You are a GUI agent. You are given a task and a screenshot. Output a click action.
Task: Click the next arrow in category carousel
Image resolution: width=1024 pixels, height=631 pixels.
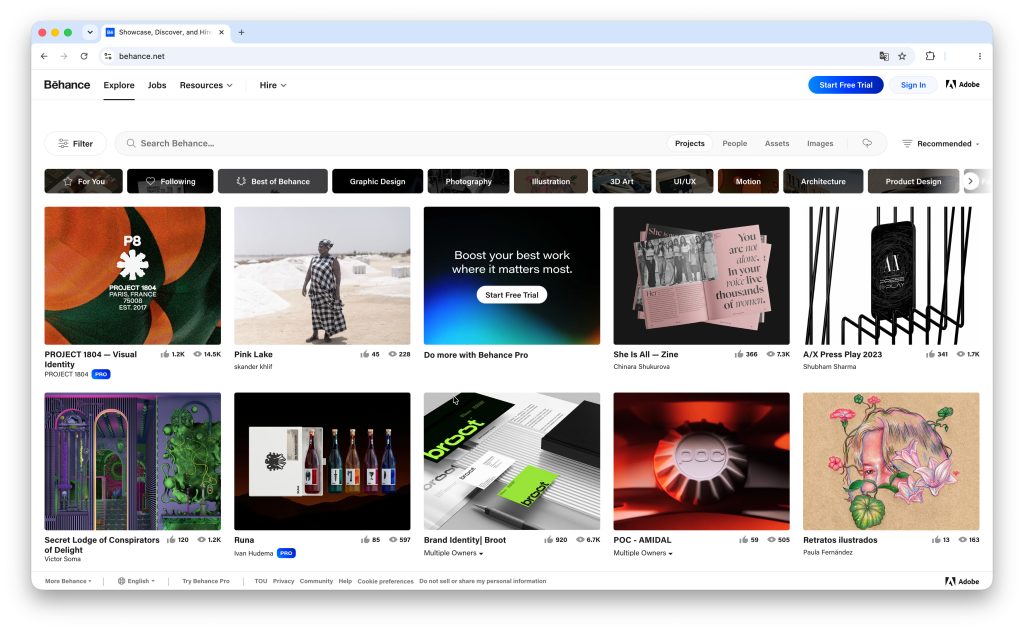click(x=970, y=181)
